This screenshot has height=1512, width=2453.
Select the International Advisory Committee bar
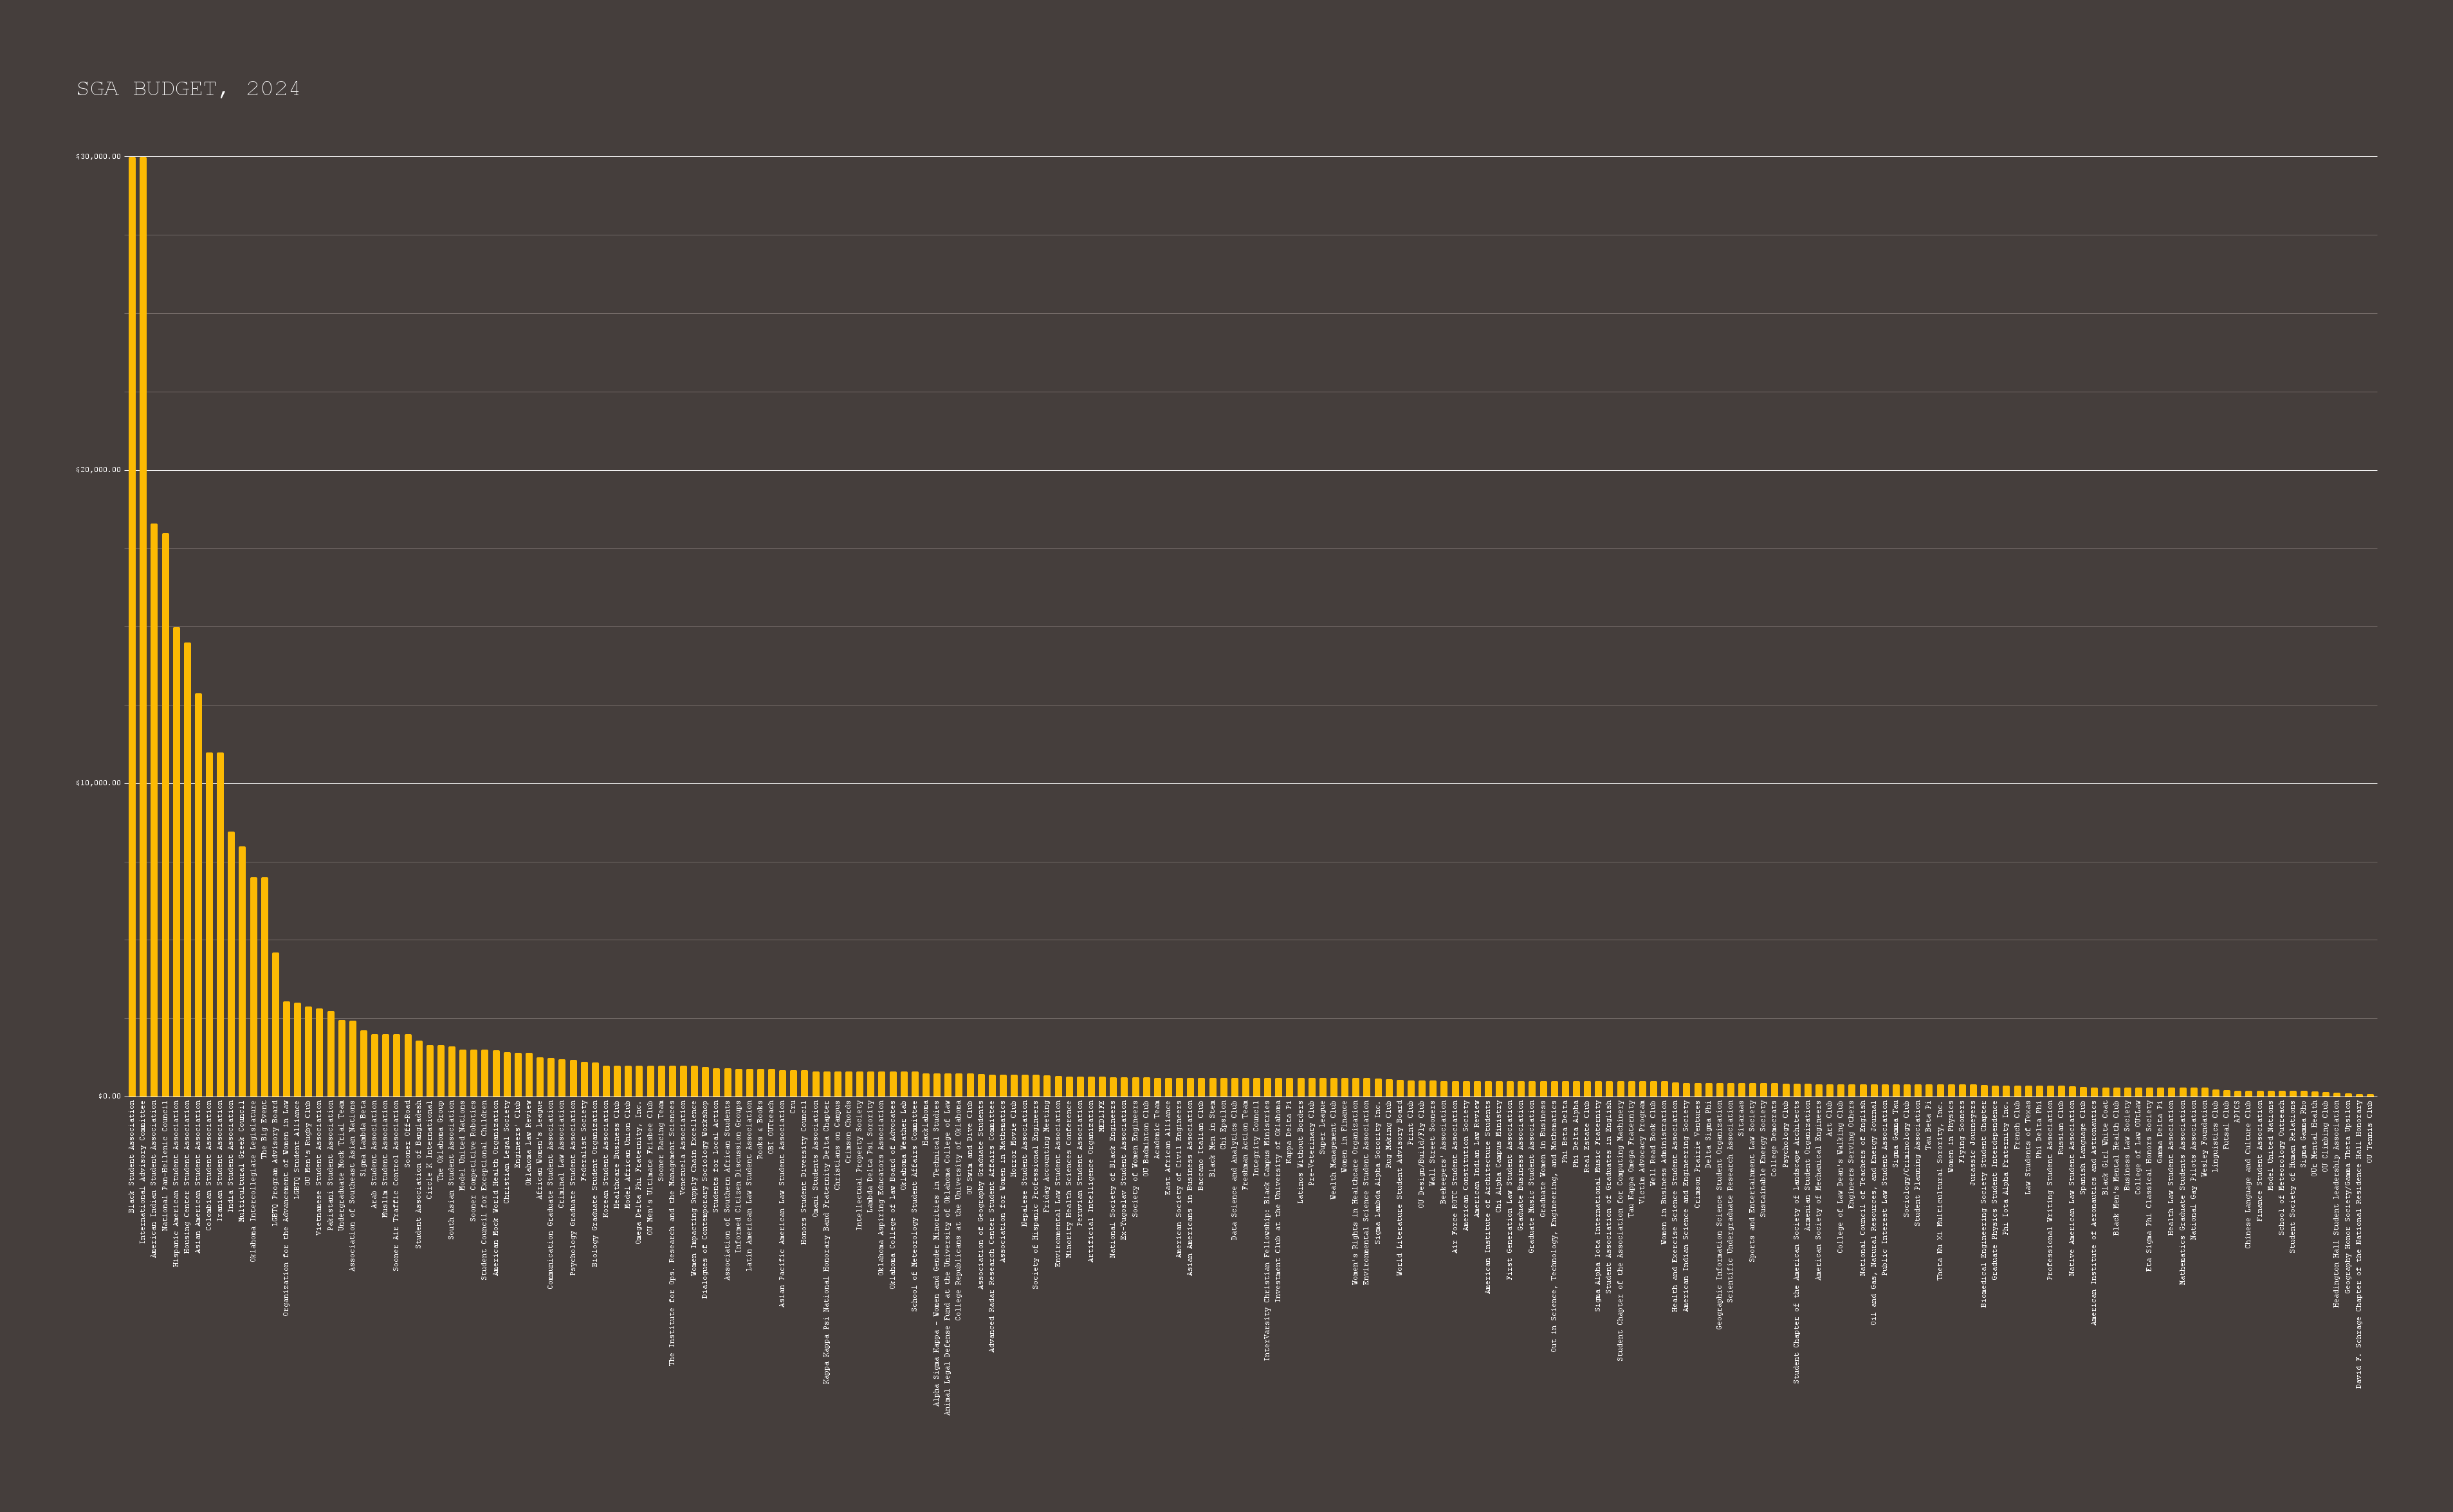pyautogui.click(x=143, y=626)
